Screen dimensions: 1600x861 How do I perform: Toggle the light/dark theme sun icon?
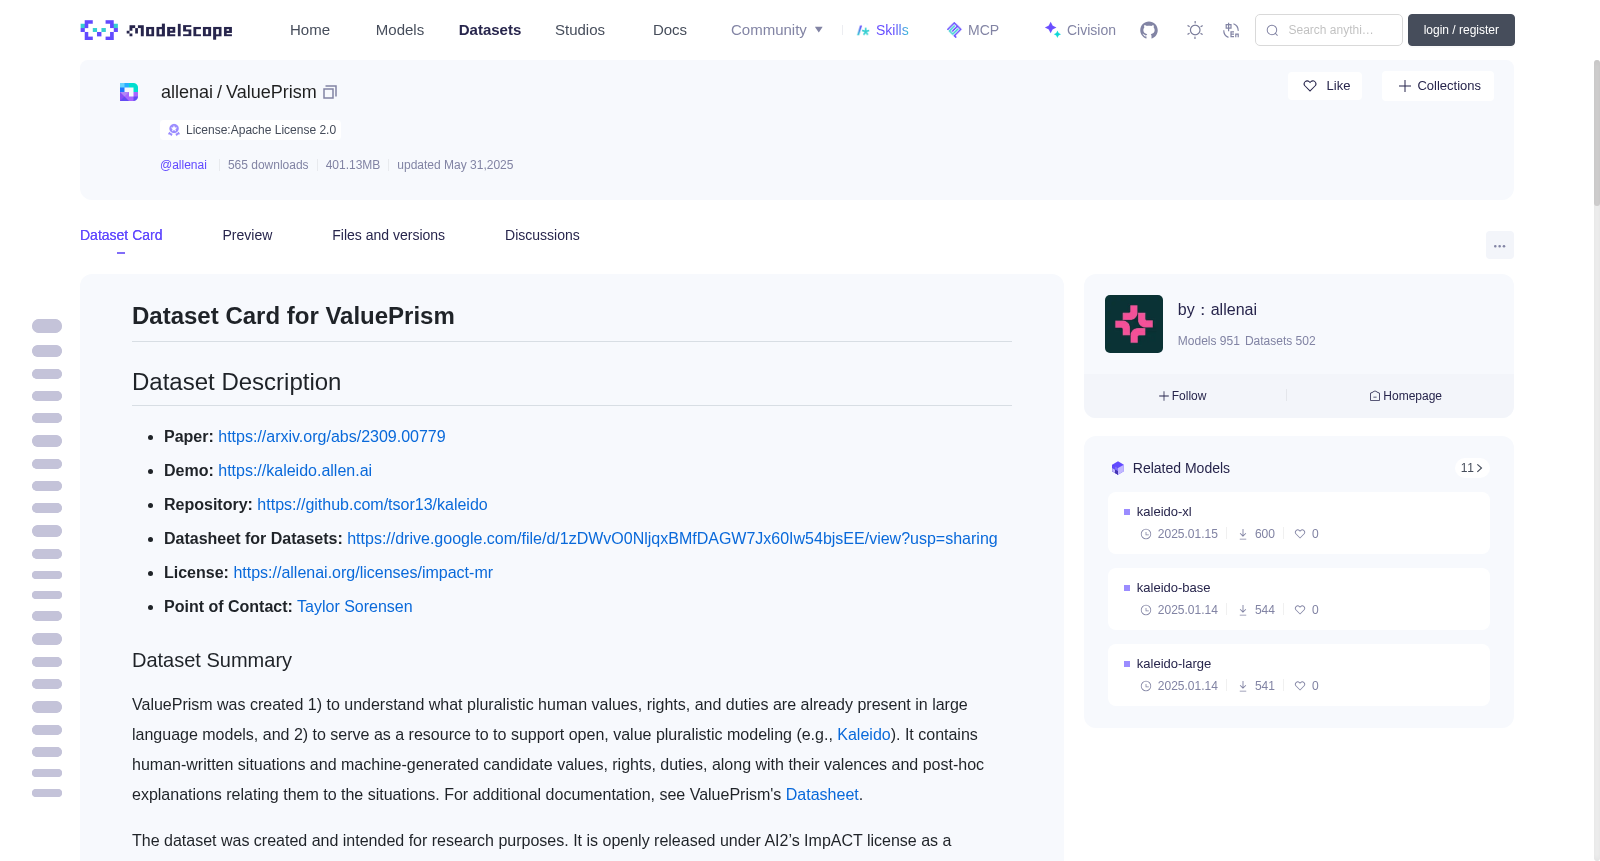1195,30
